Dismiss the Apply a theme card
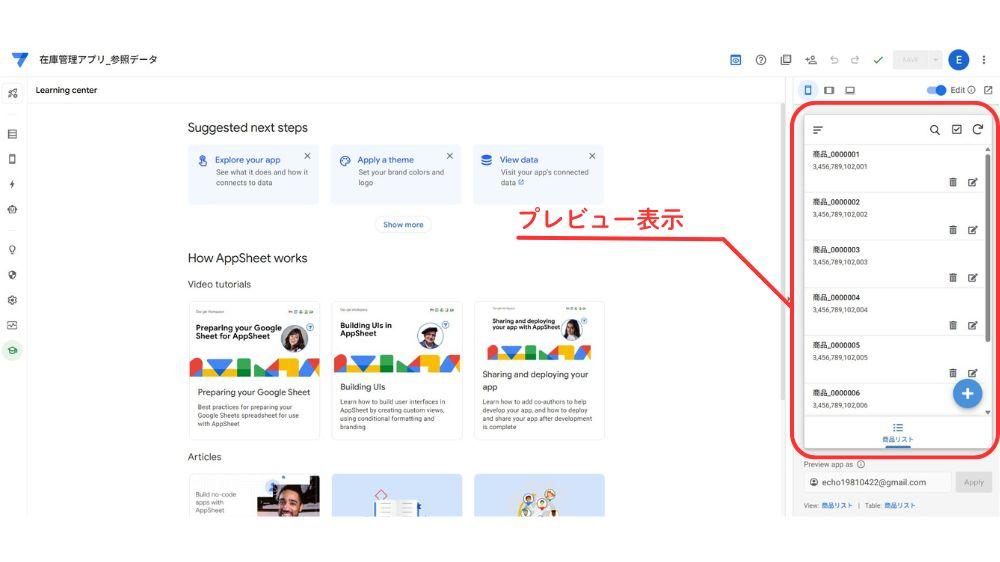The width and height of the screenshot is (1000, 562). (x=450, y=156)
